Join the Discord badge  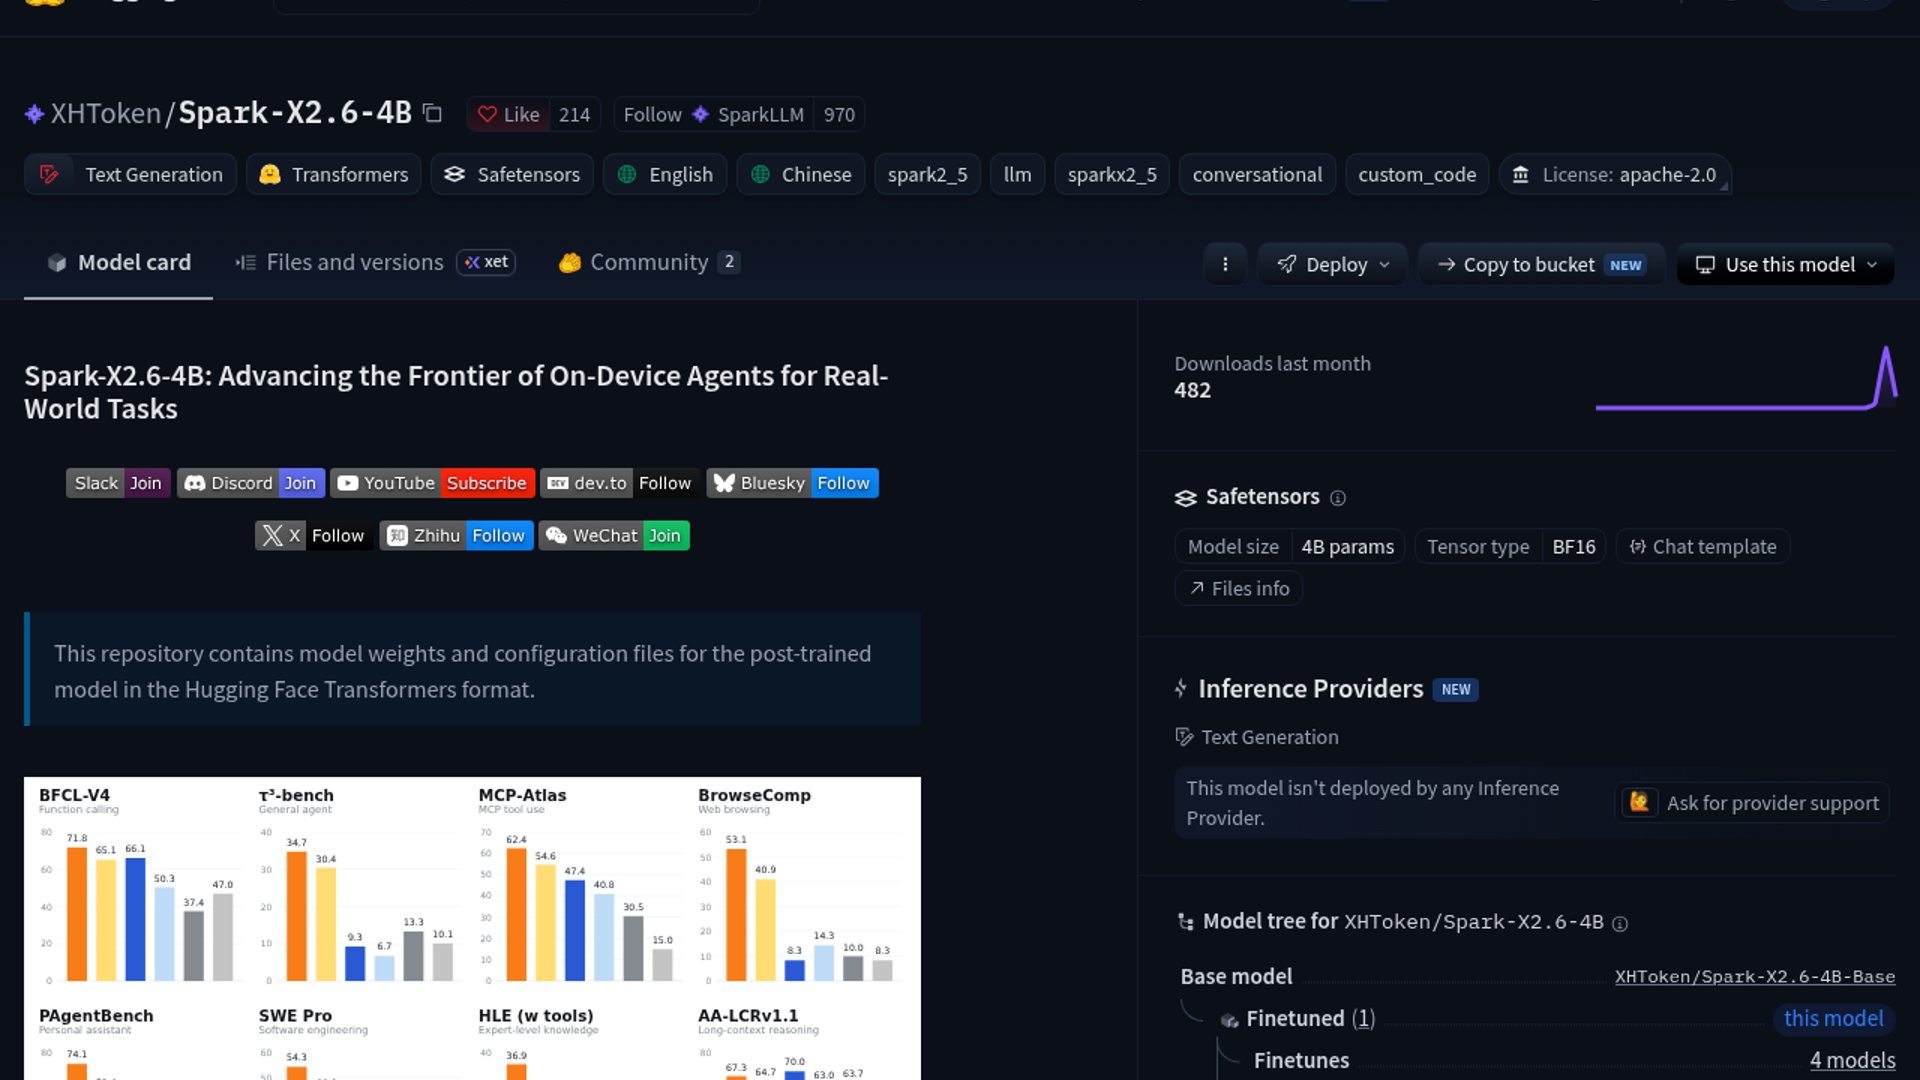click(x=251, y=483)
